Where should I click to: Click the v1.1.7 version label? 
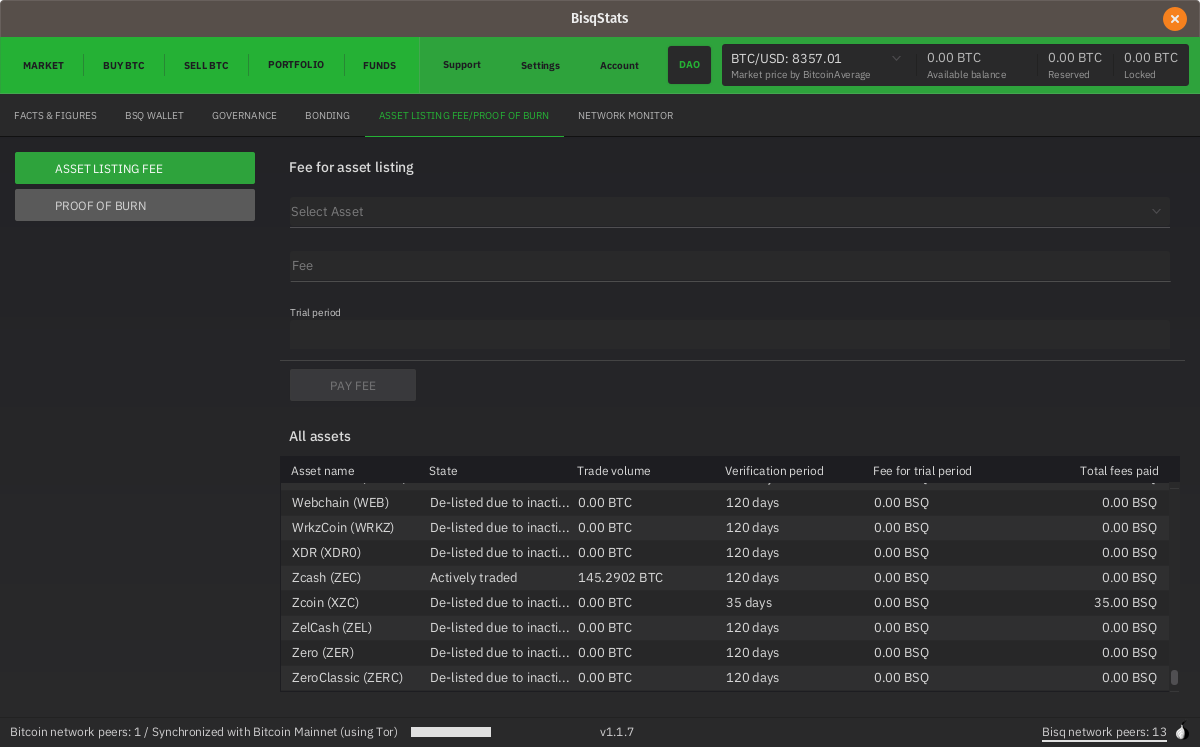(x=617, y=732)
